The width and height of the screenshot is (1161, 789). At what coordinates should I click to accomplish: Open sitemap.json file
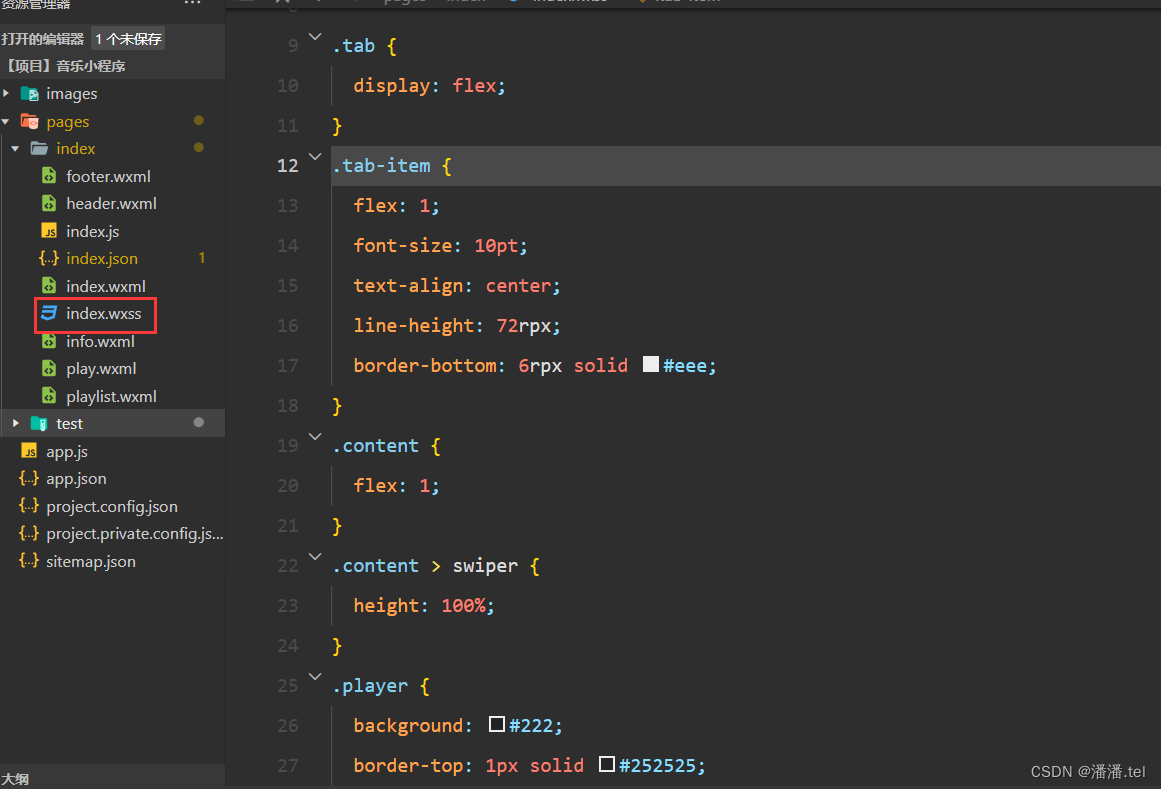click(91, 561)
